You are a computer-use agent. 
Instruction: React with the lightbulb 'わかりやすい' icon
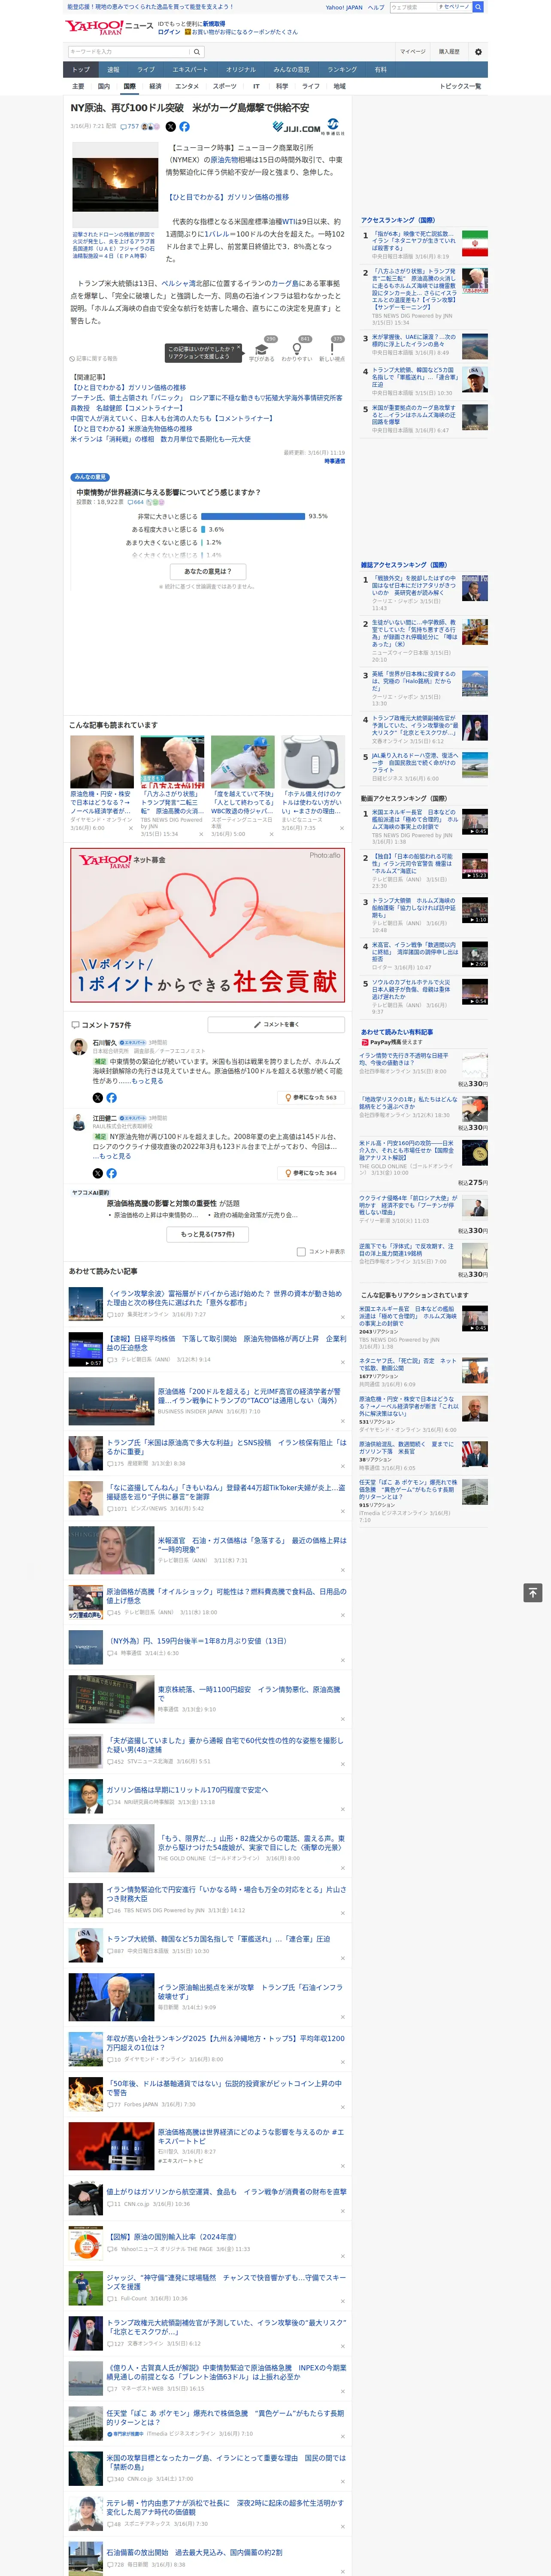[297, 349]
